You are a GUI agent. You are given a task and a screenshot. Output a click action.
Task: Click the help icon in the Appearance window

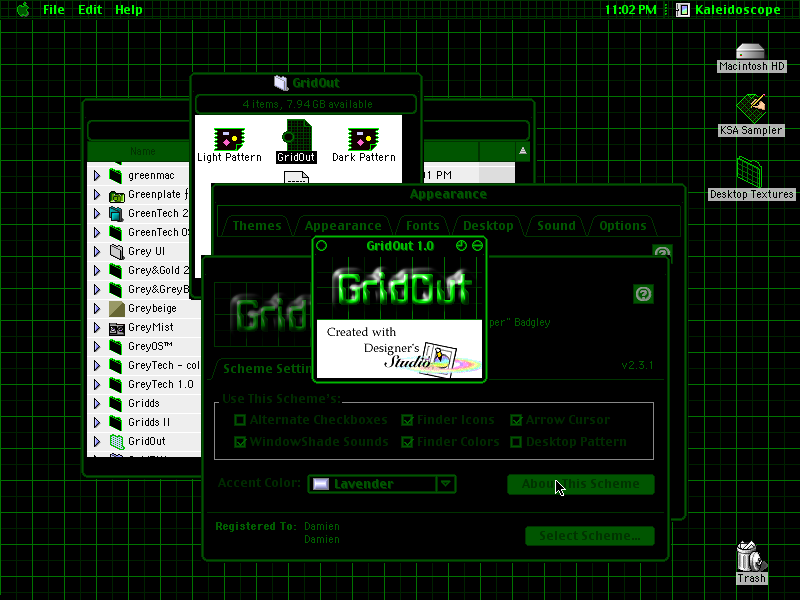point(662,253)
